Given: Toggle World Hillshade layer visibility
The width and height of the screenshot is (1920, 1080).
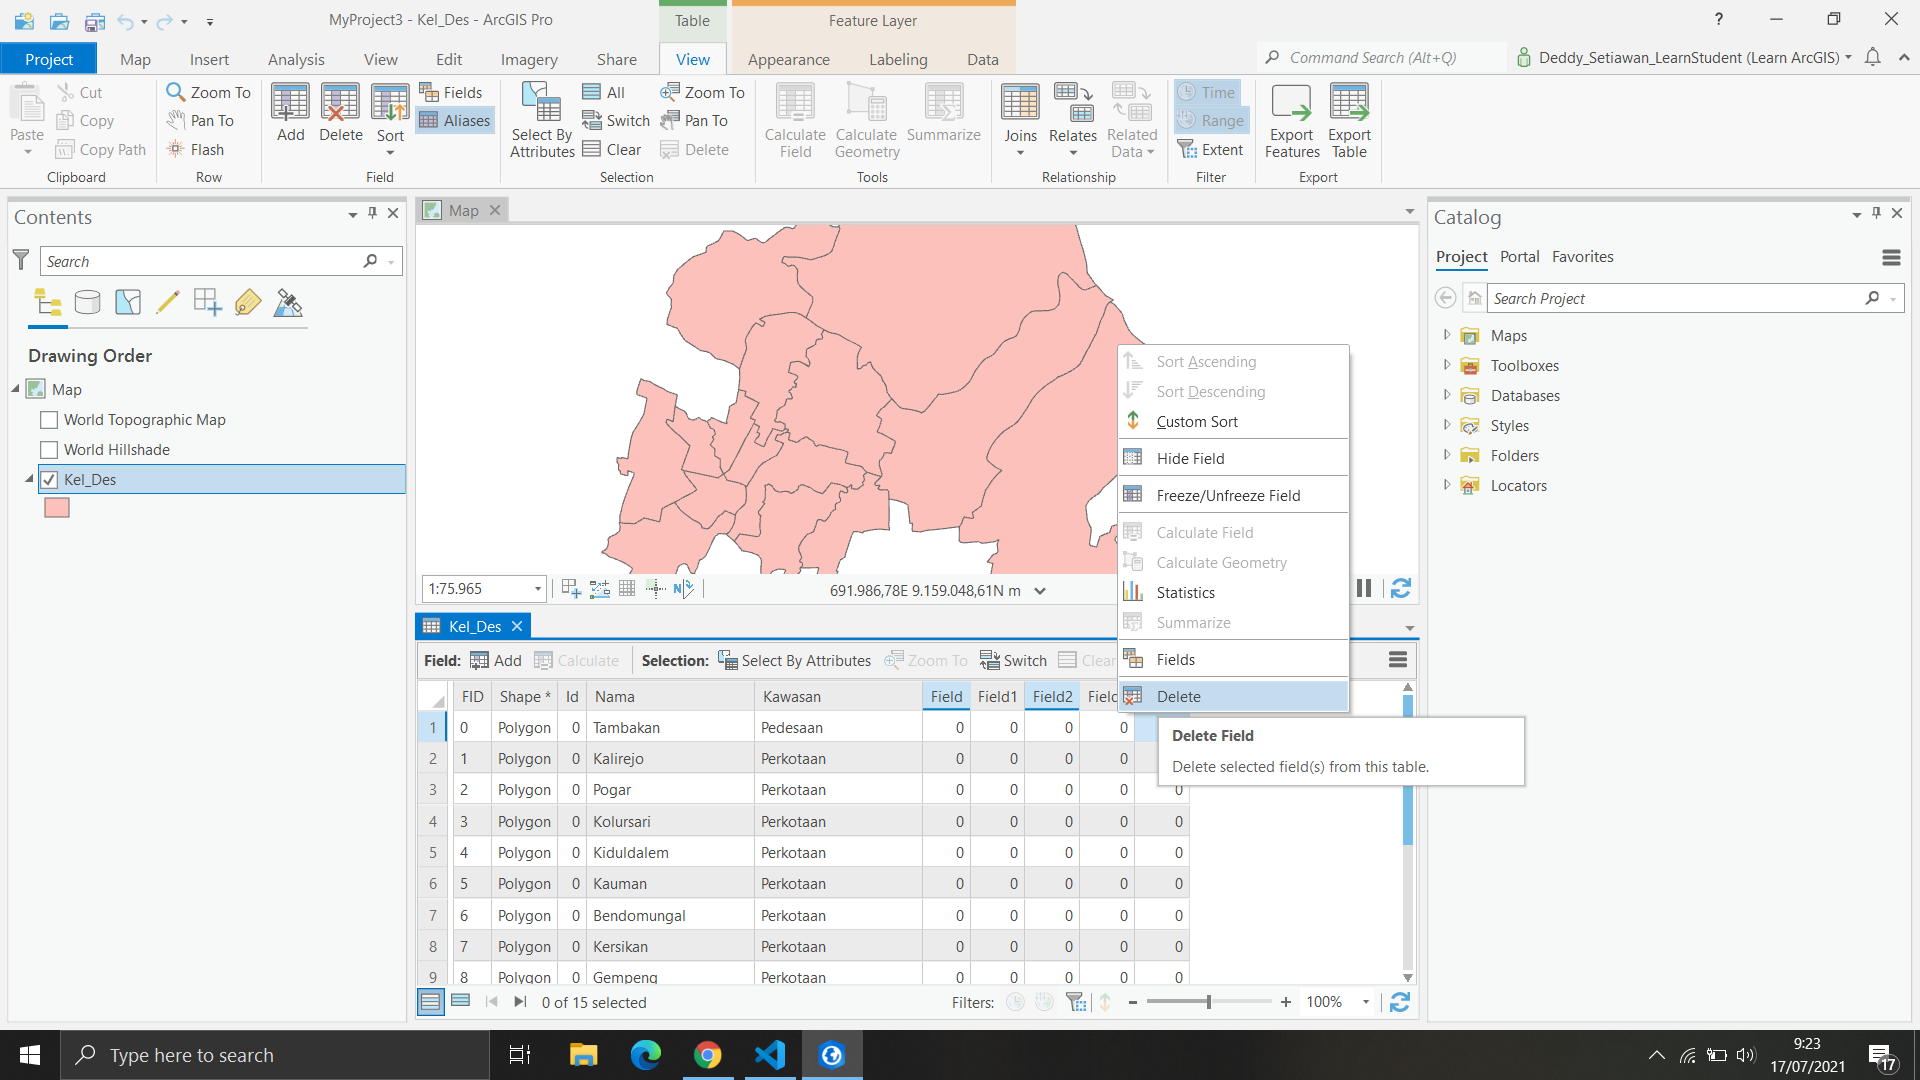Looking at the screenshot, I should pos(49,450).
